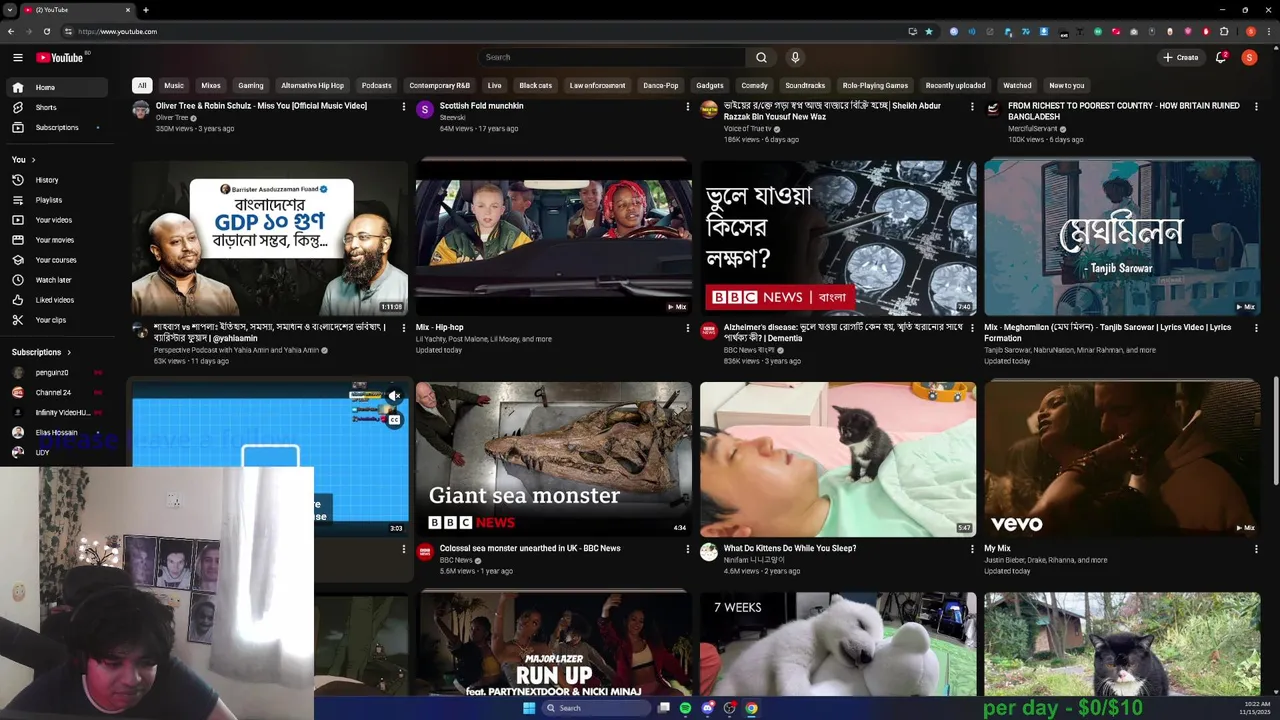
Task: Open the tab search dropdown arrow
Action: 10,10
